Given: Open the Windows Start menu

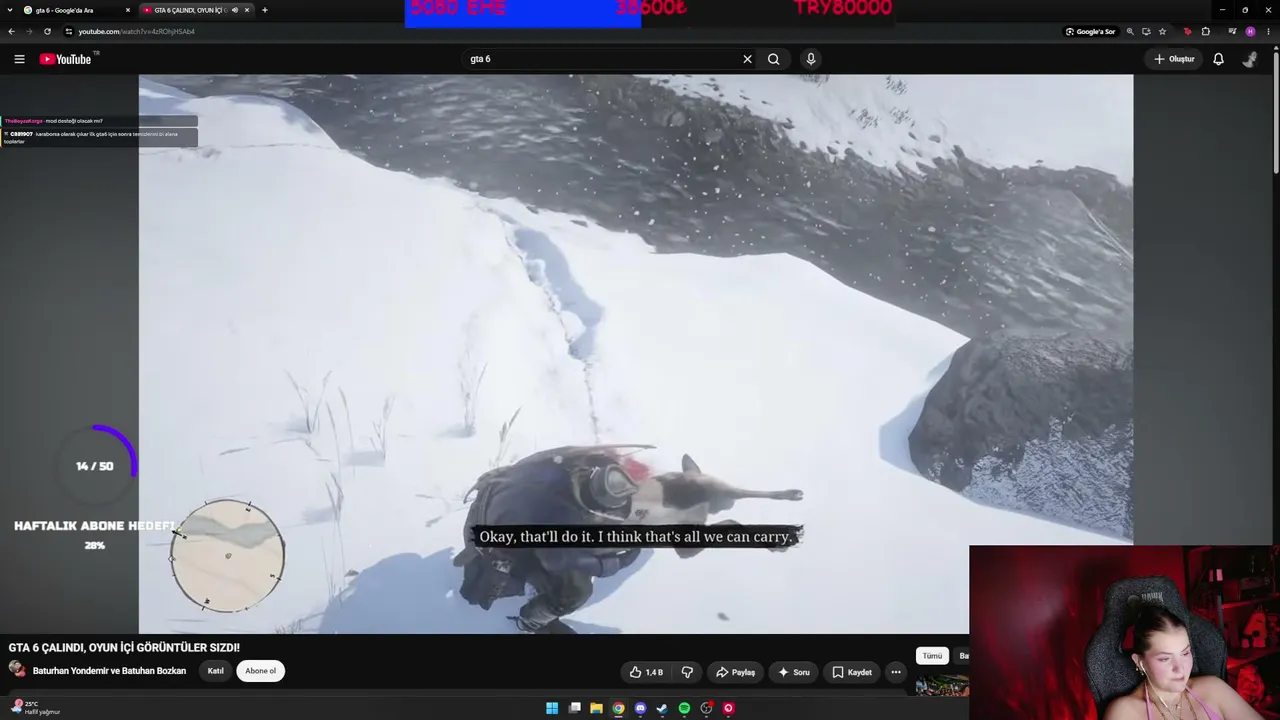Looking at the screenshot, I should click(x=552, y=708).
